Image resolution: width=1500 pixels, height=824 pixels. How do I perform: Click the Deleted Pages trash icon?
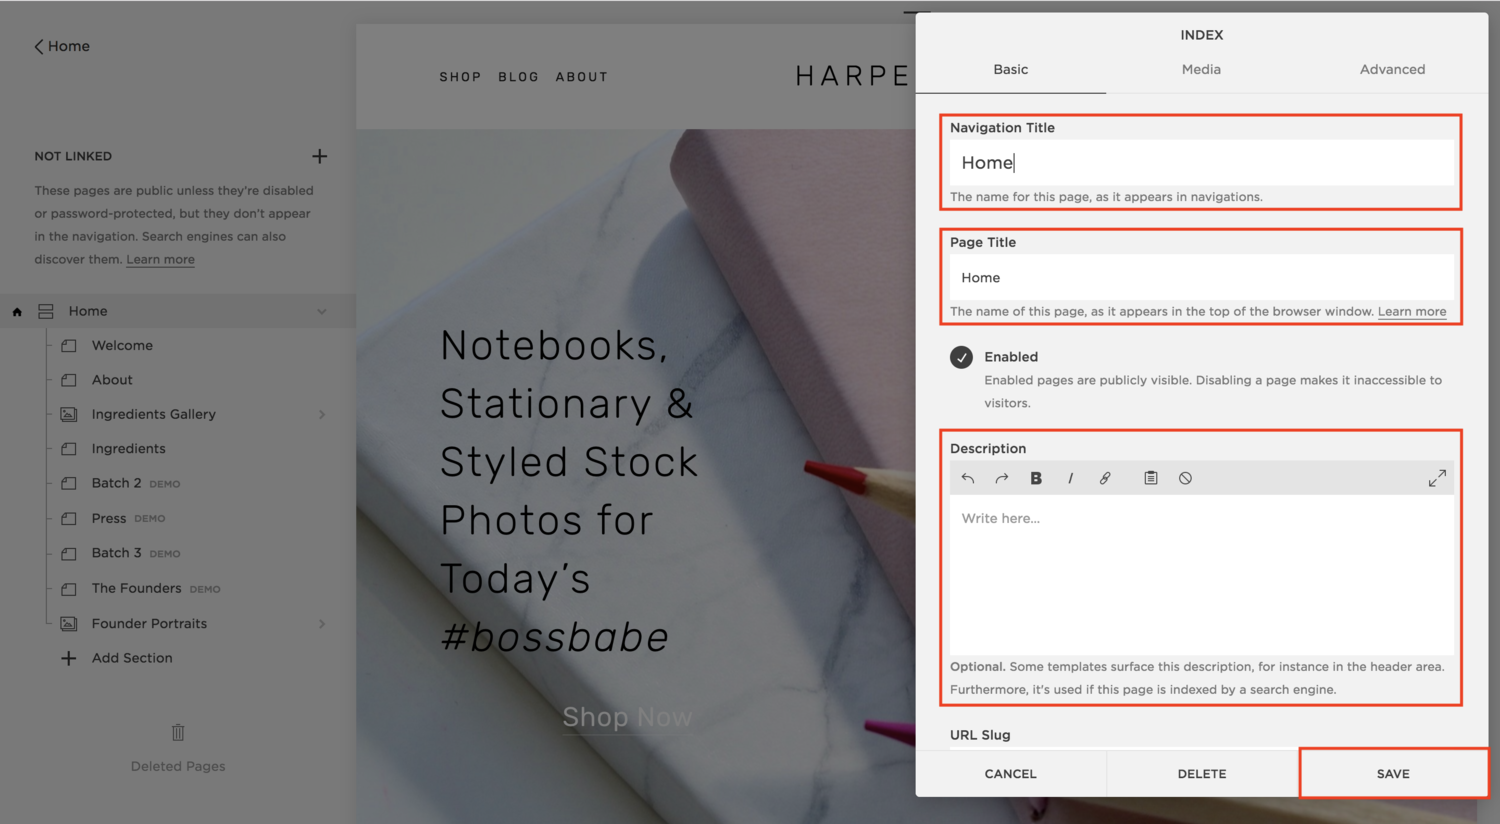click(178, 733)
